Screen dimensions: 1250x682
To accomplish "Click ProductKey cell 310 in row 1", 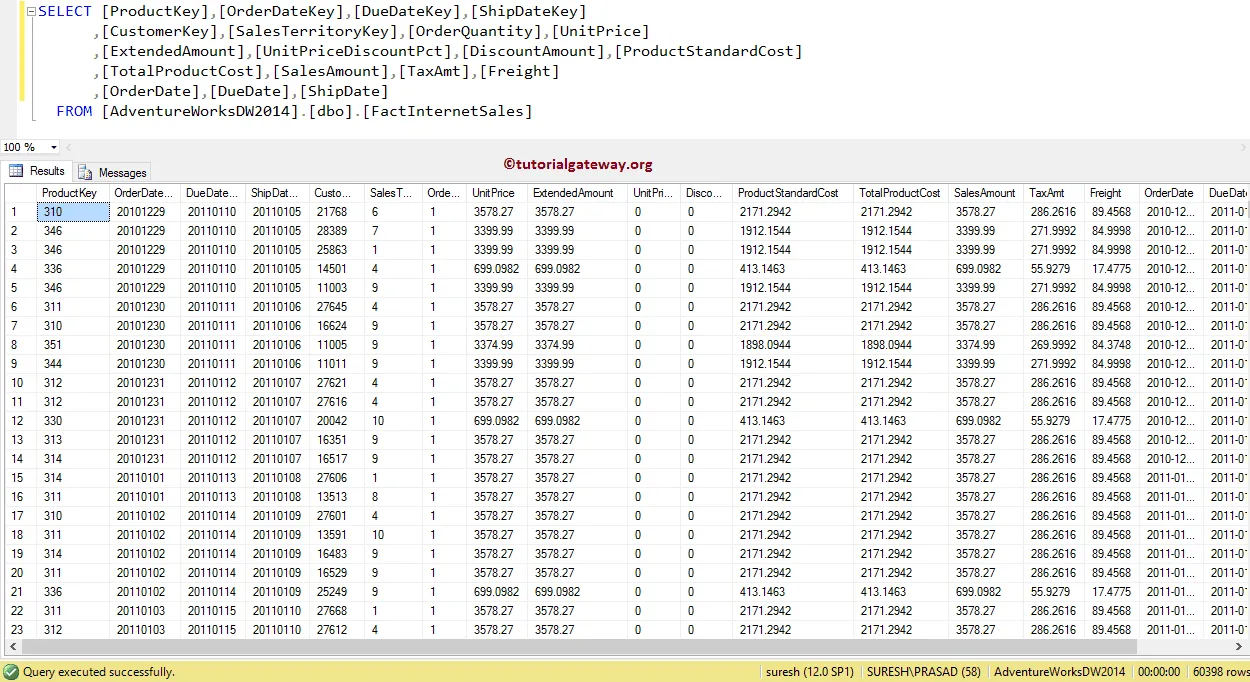I will tap(73, 212).
